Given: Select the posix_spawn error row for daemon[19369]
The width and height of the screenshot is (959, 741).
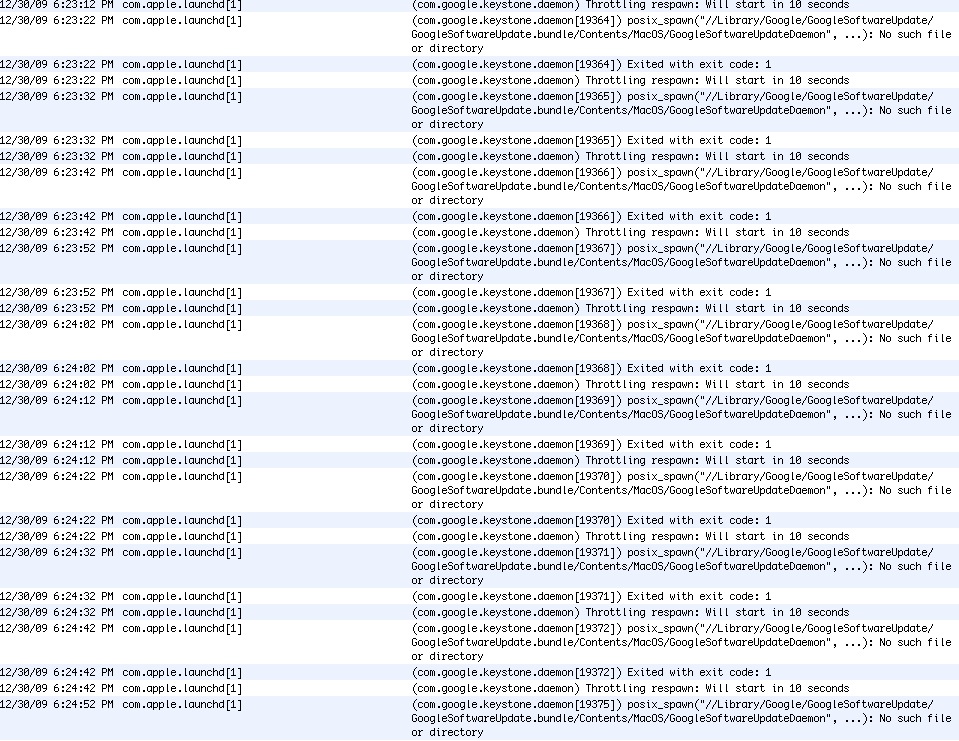Looking at the screenshot, I should tap(480, 413).
